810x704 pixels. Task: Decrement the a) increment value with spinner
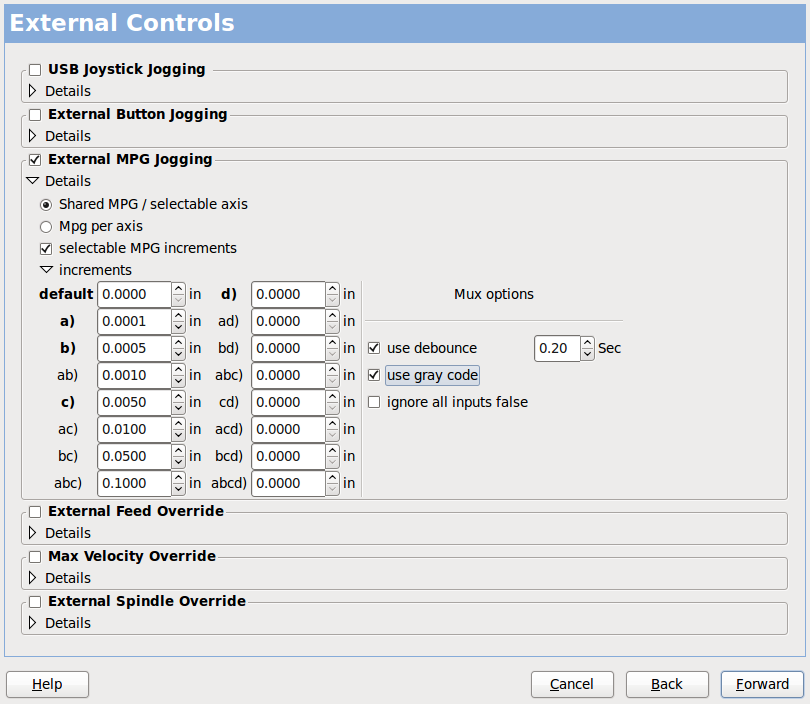(178, 326)
